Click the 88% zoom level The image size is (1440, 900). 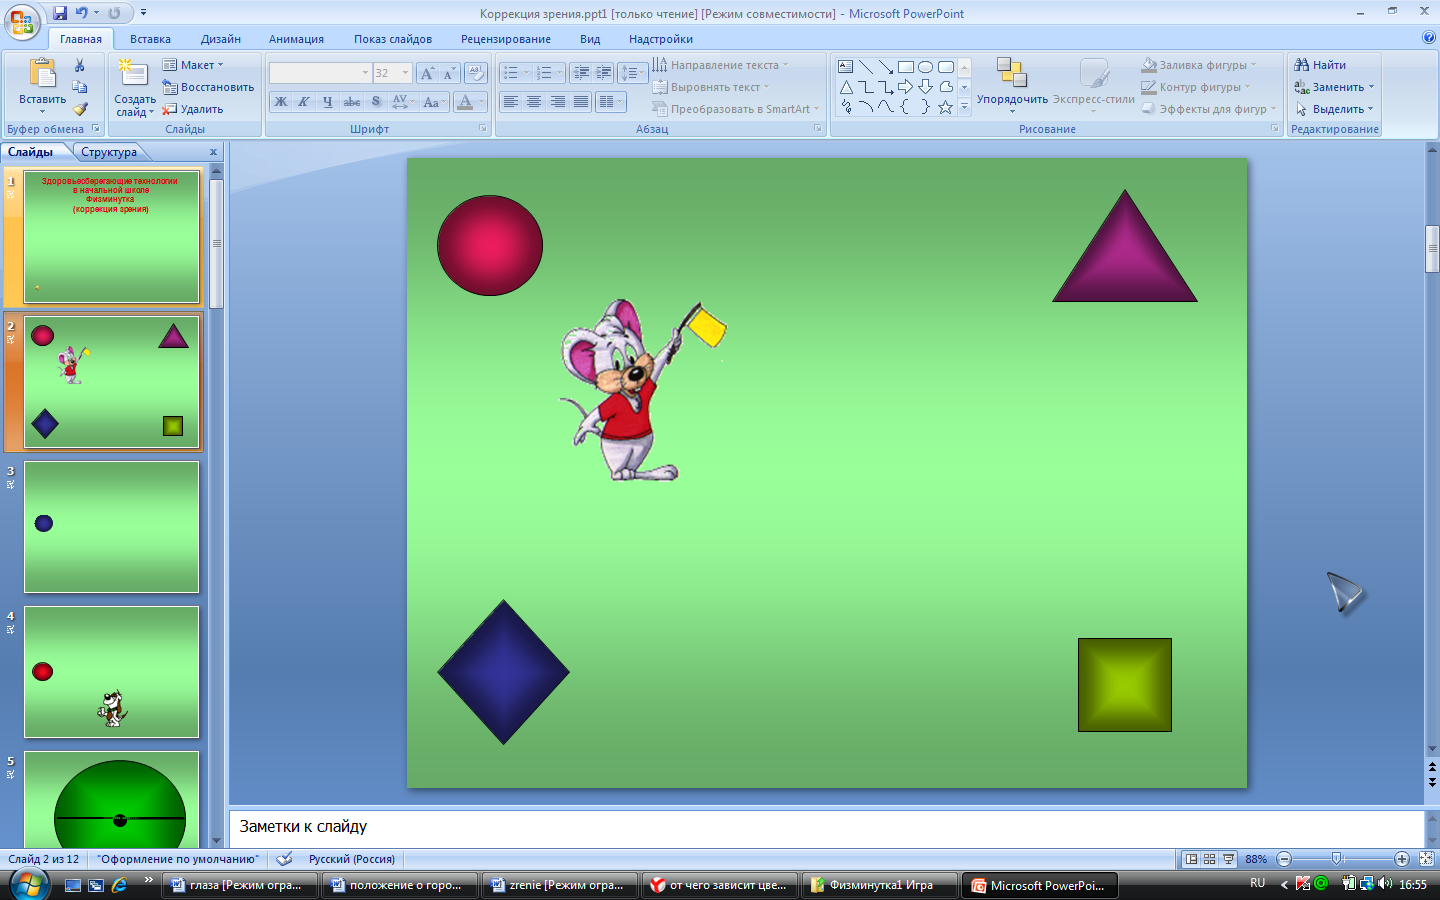[1256, 859]
